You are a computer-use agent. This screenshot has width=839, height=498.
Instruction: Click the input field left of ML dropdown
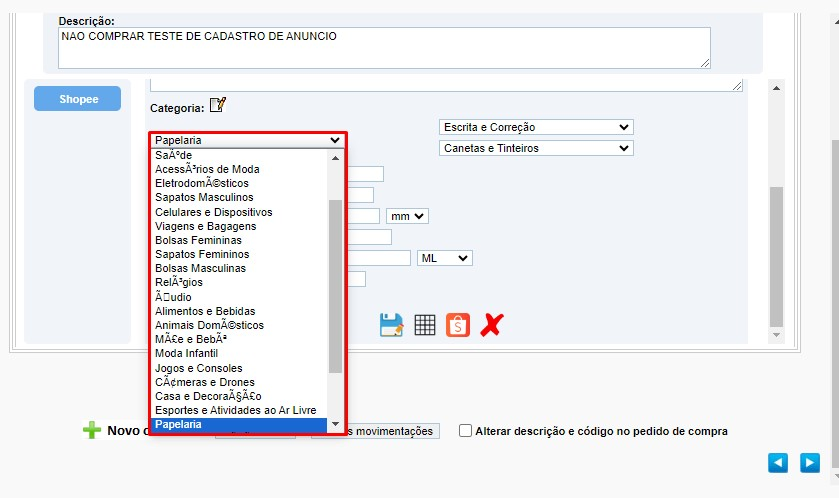coord(379,258)
